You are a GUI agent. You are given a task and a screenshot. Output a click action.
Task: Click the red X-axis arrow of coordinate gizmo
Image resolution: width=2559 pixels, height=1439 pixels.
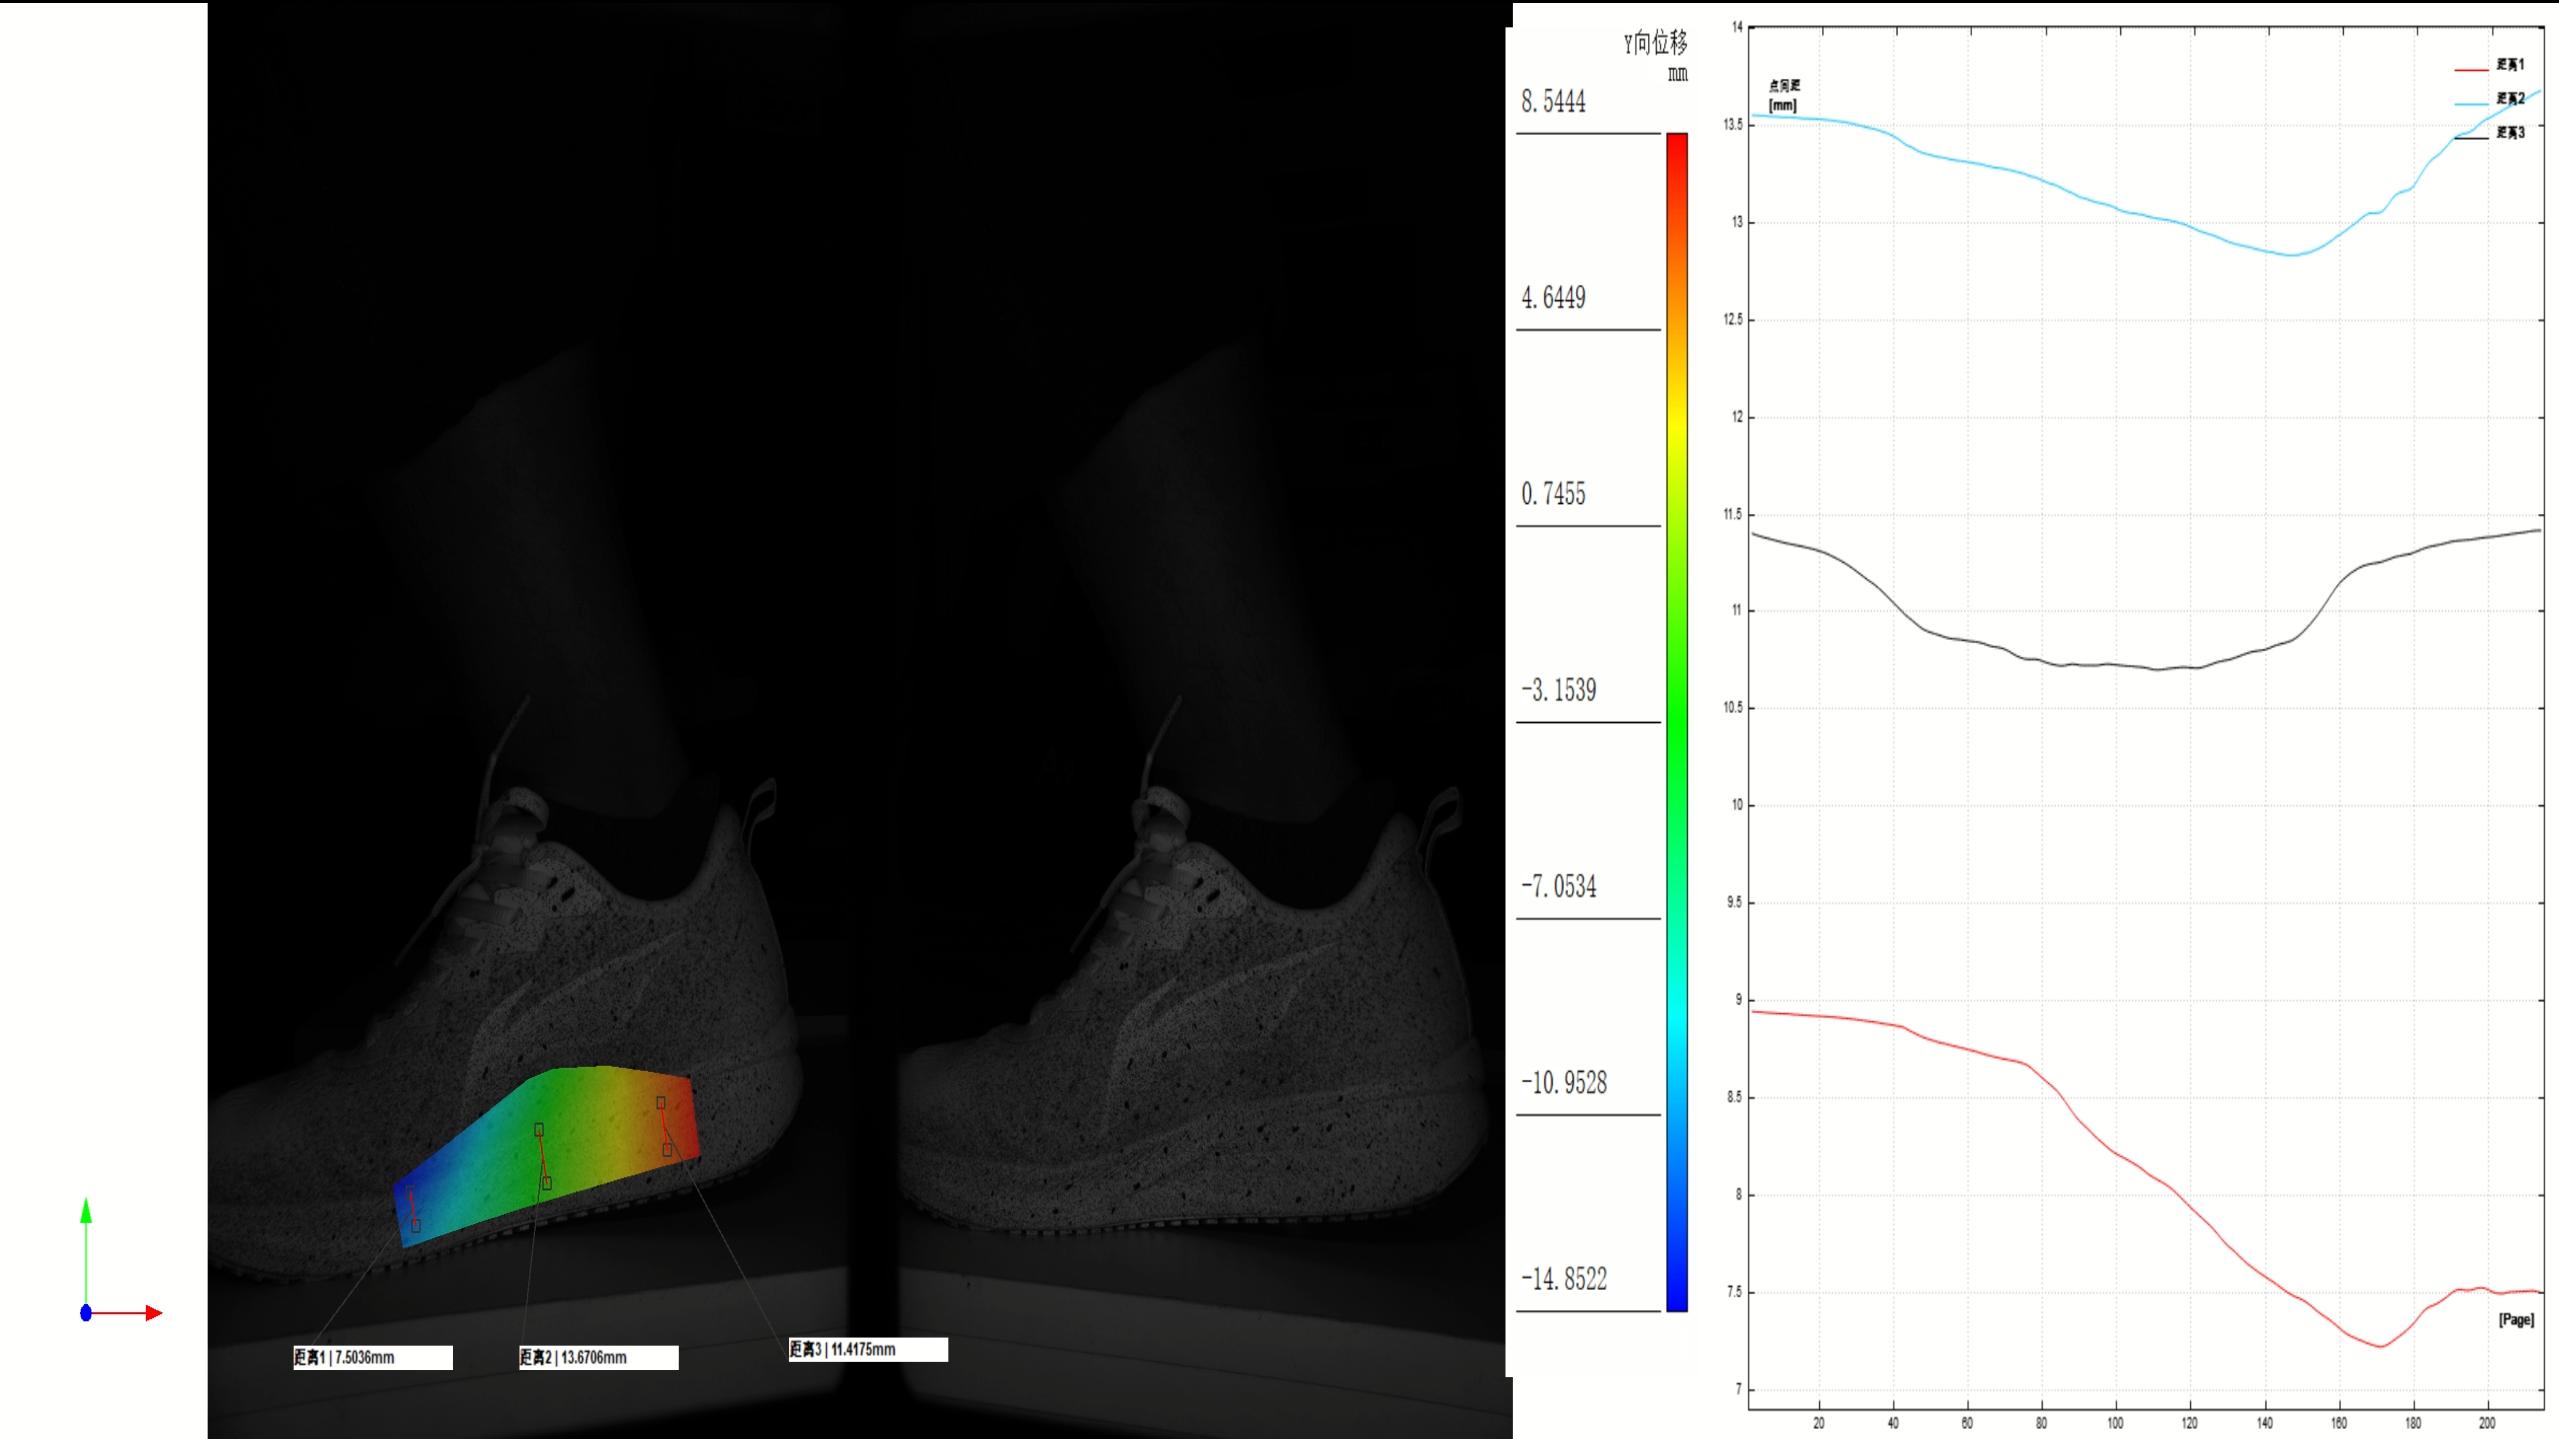click(152, 1313)
